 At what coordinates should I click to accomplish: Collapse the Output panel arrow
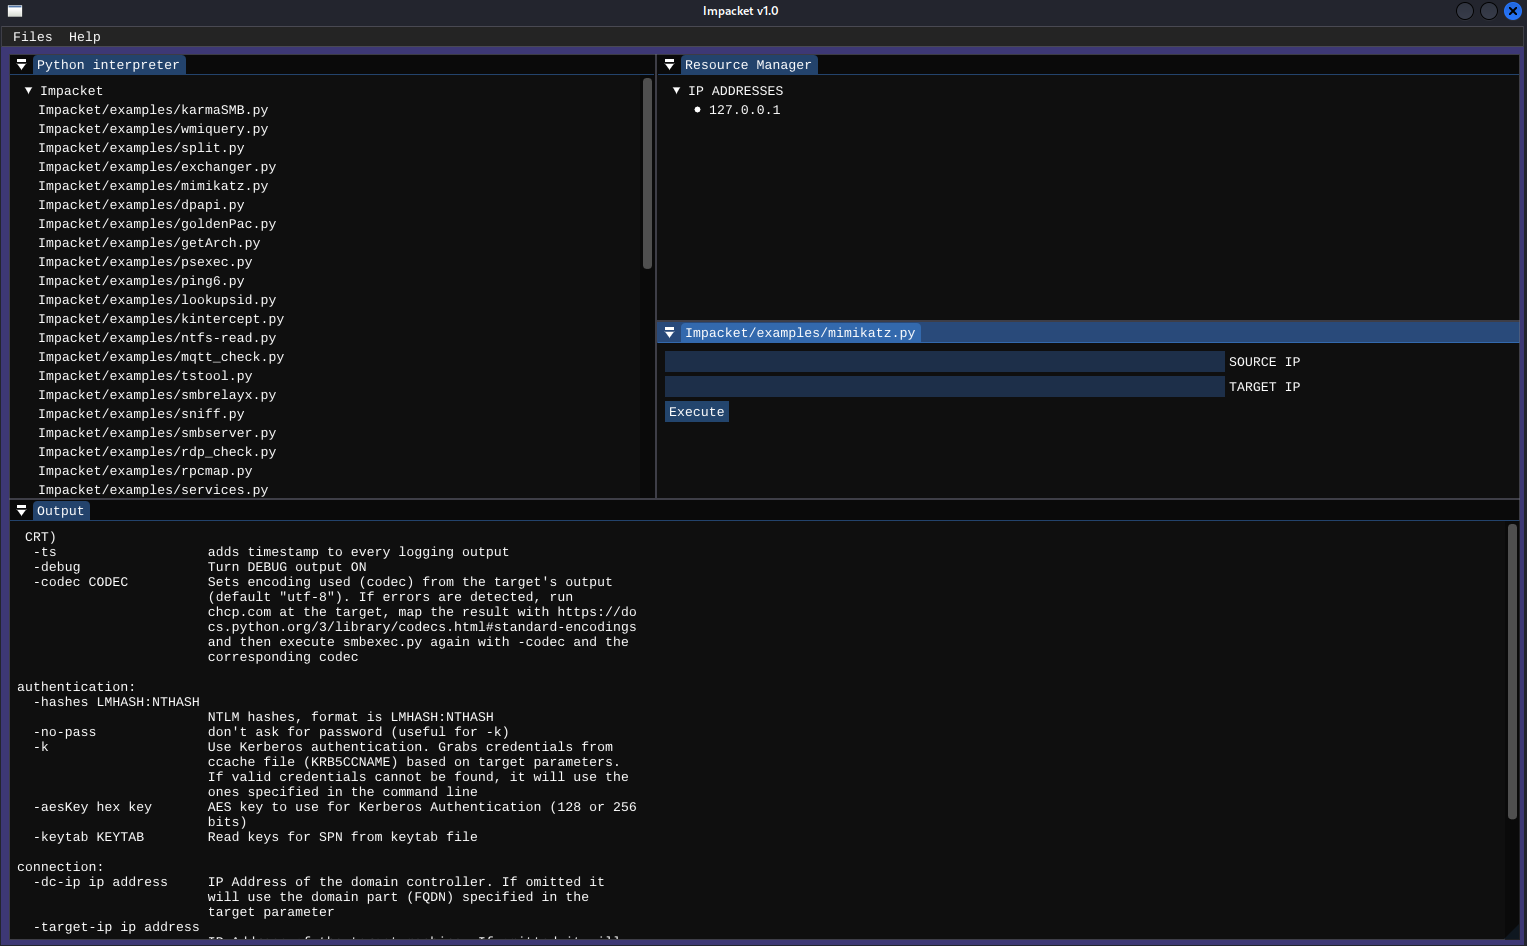21,510
